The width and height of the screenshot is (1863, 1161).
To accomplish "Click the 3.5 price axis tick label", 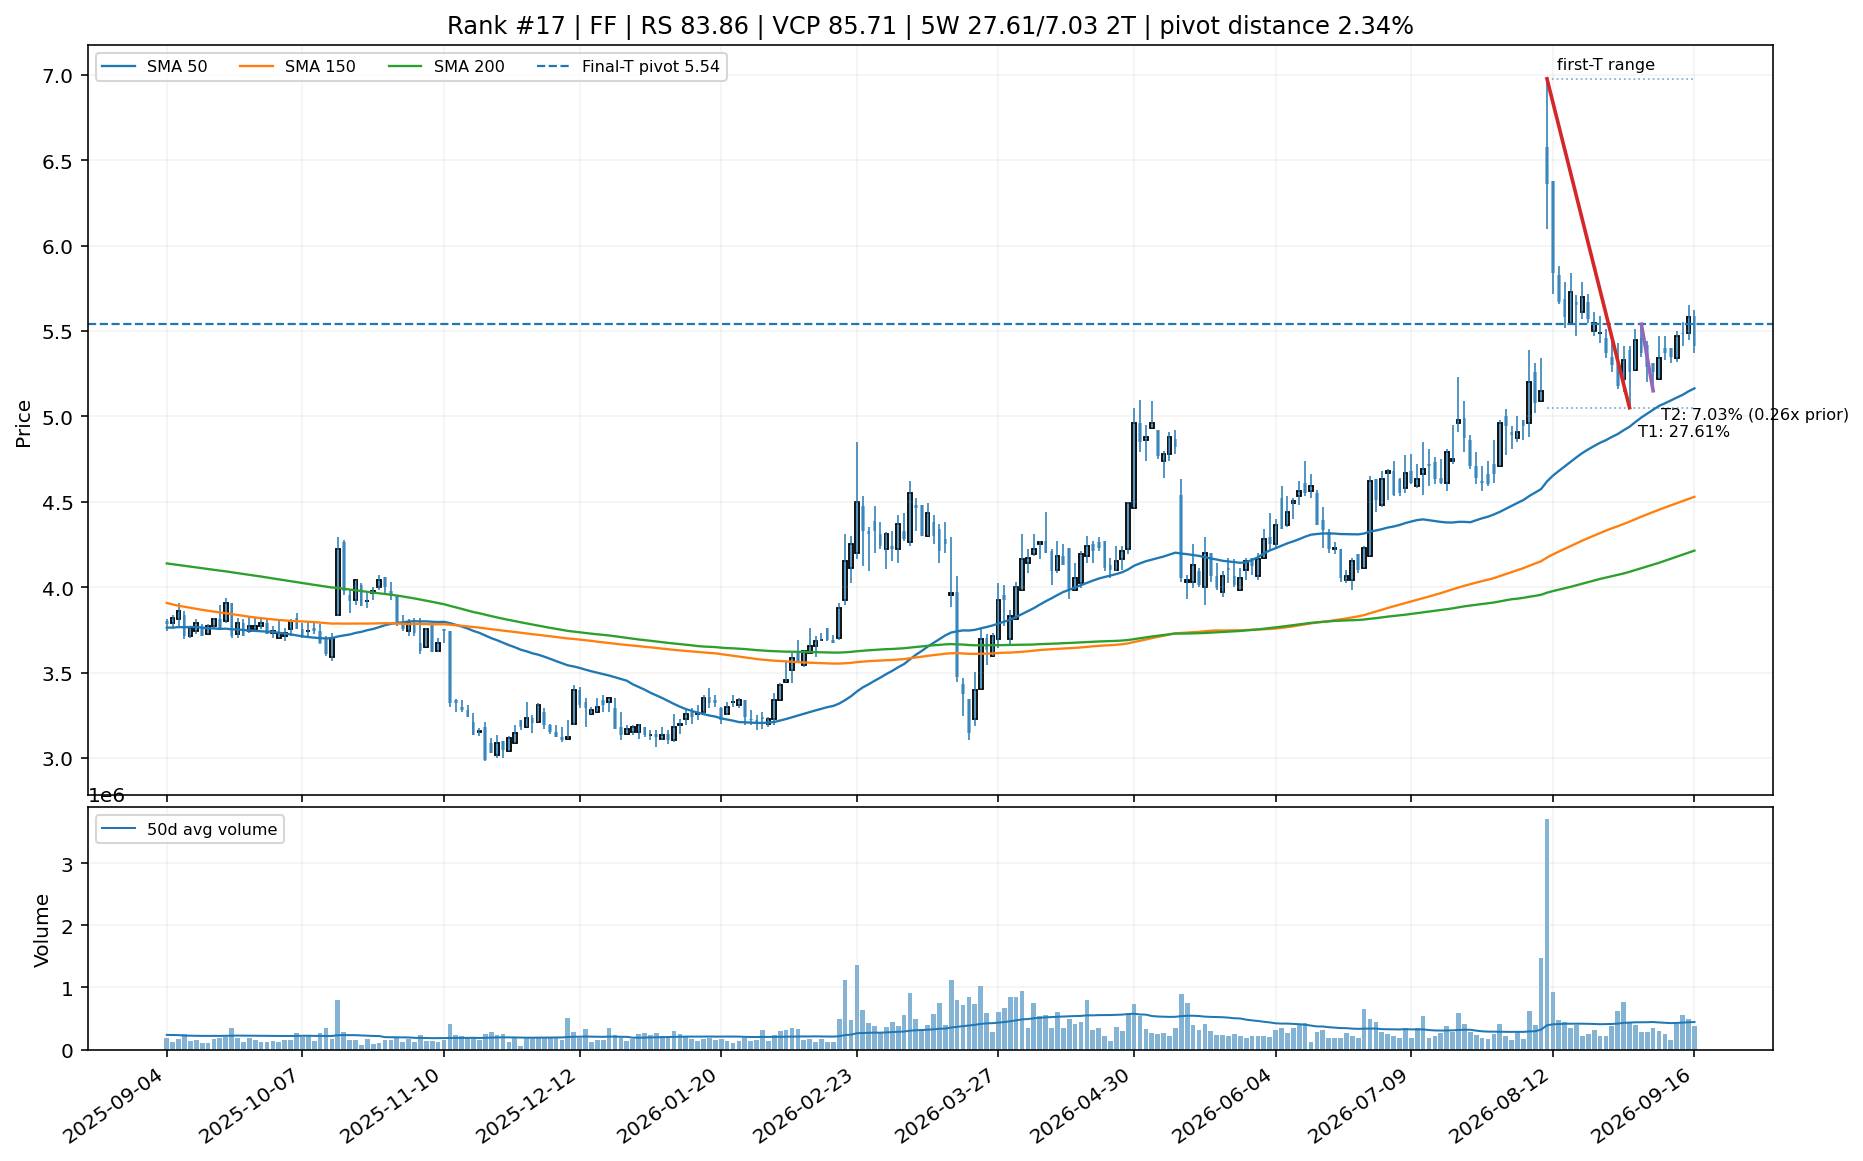I will pyautogui.click(x=59, y=673).
